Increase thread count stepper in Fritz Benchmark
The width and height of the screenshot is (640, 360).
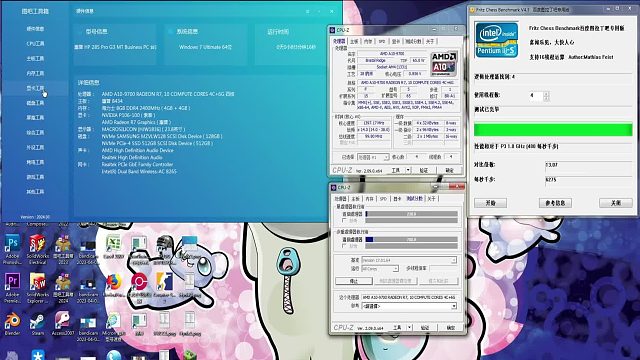point(546,93)
